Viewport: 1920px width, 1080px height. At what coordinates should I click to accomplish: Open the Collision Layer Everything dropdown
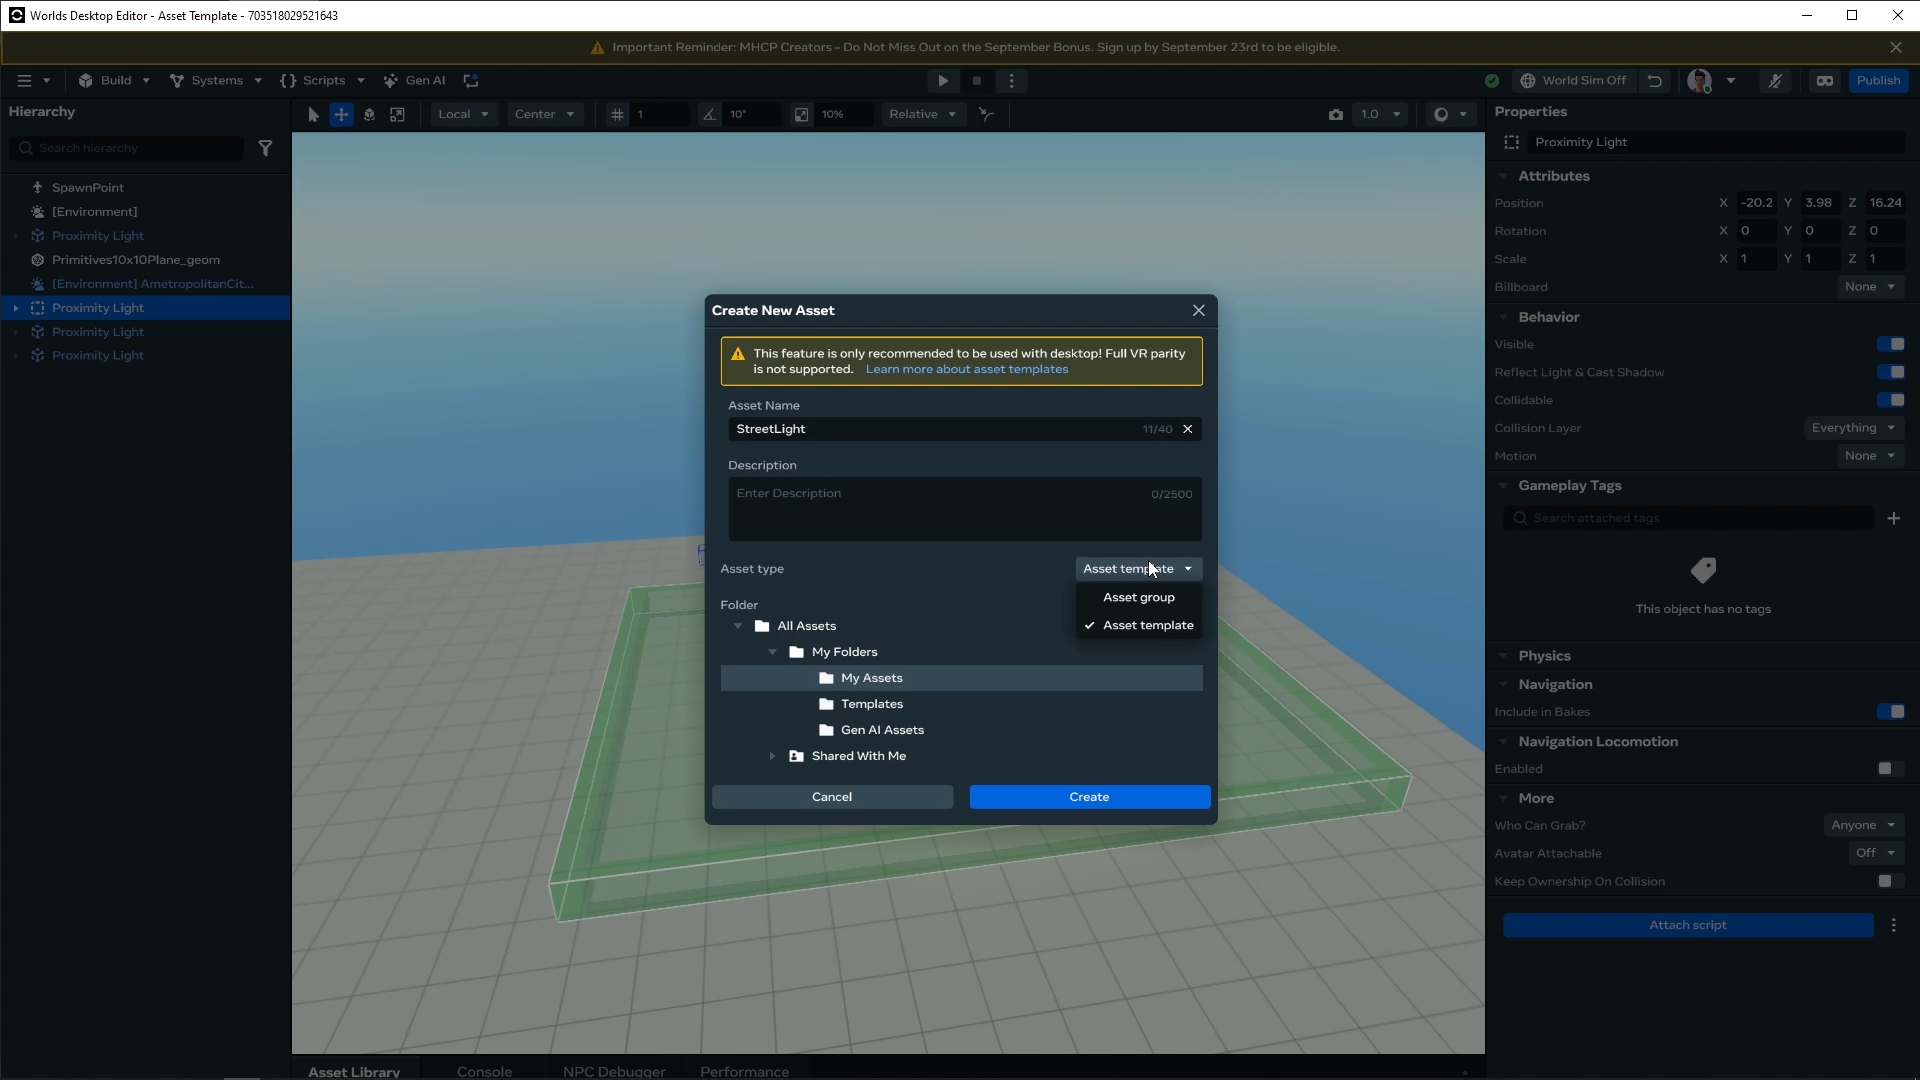(1853, 428)
